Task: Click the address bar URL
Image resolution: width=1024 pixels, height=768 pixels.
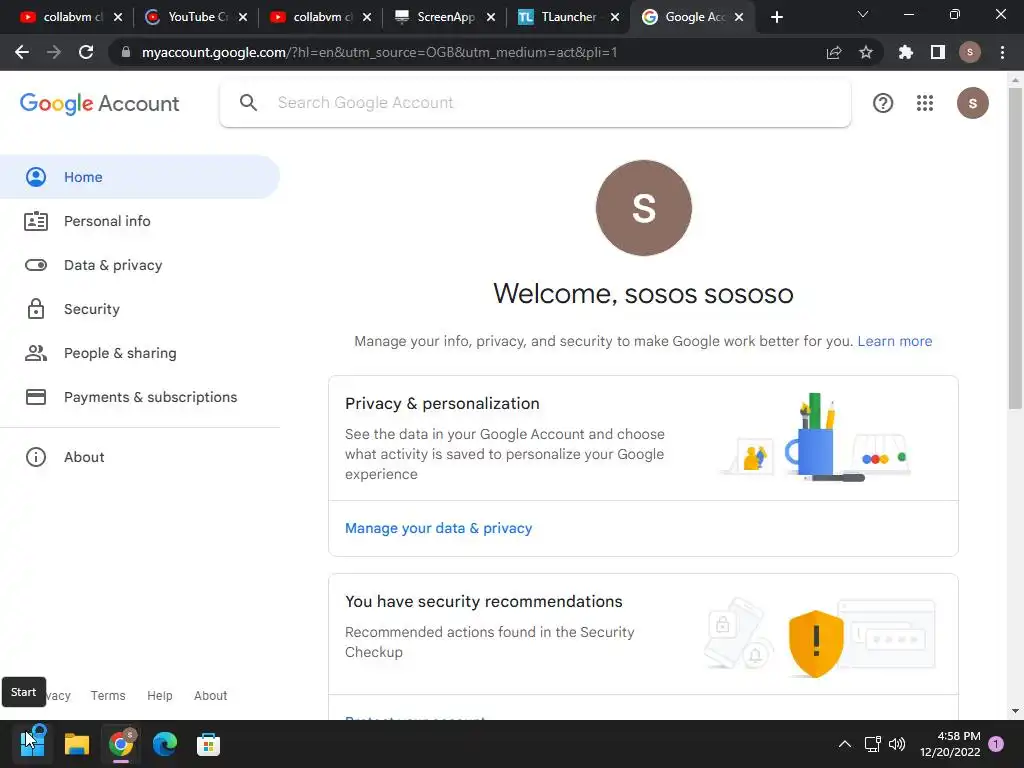Action: click(379, 52)
